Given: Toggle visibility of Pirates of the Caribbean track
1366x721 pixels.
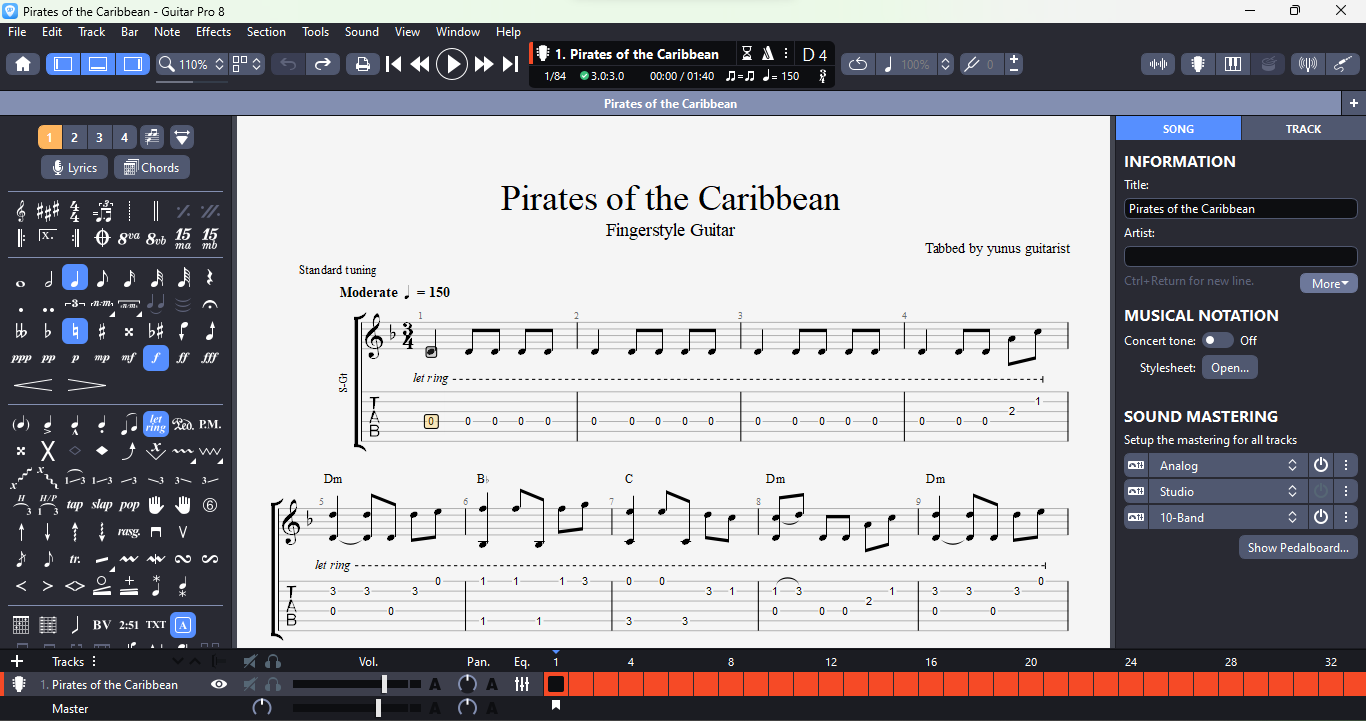Looking at the screenshot, I should pyautogui.click(x=219, y=685).
